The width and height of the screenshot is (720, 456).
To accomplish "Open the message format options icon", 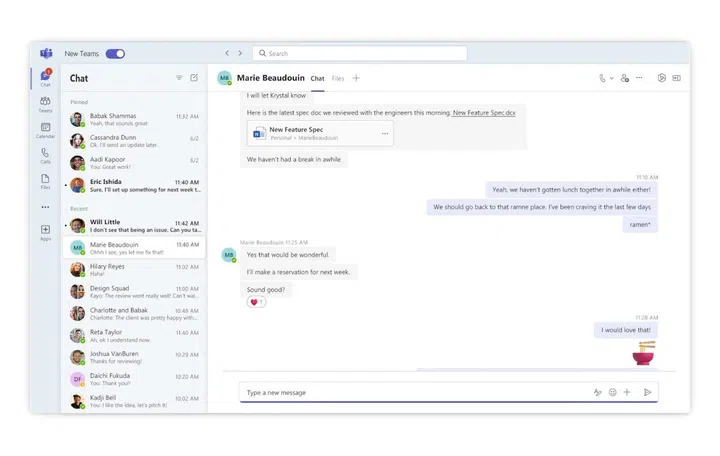I will pyautogui.click(x=597, y=392).
